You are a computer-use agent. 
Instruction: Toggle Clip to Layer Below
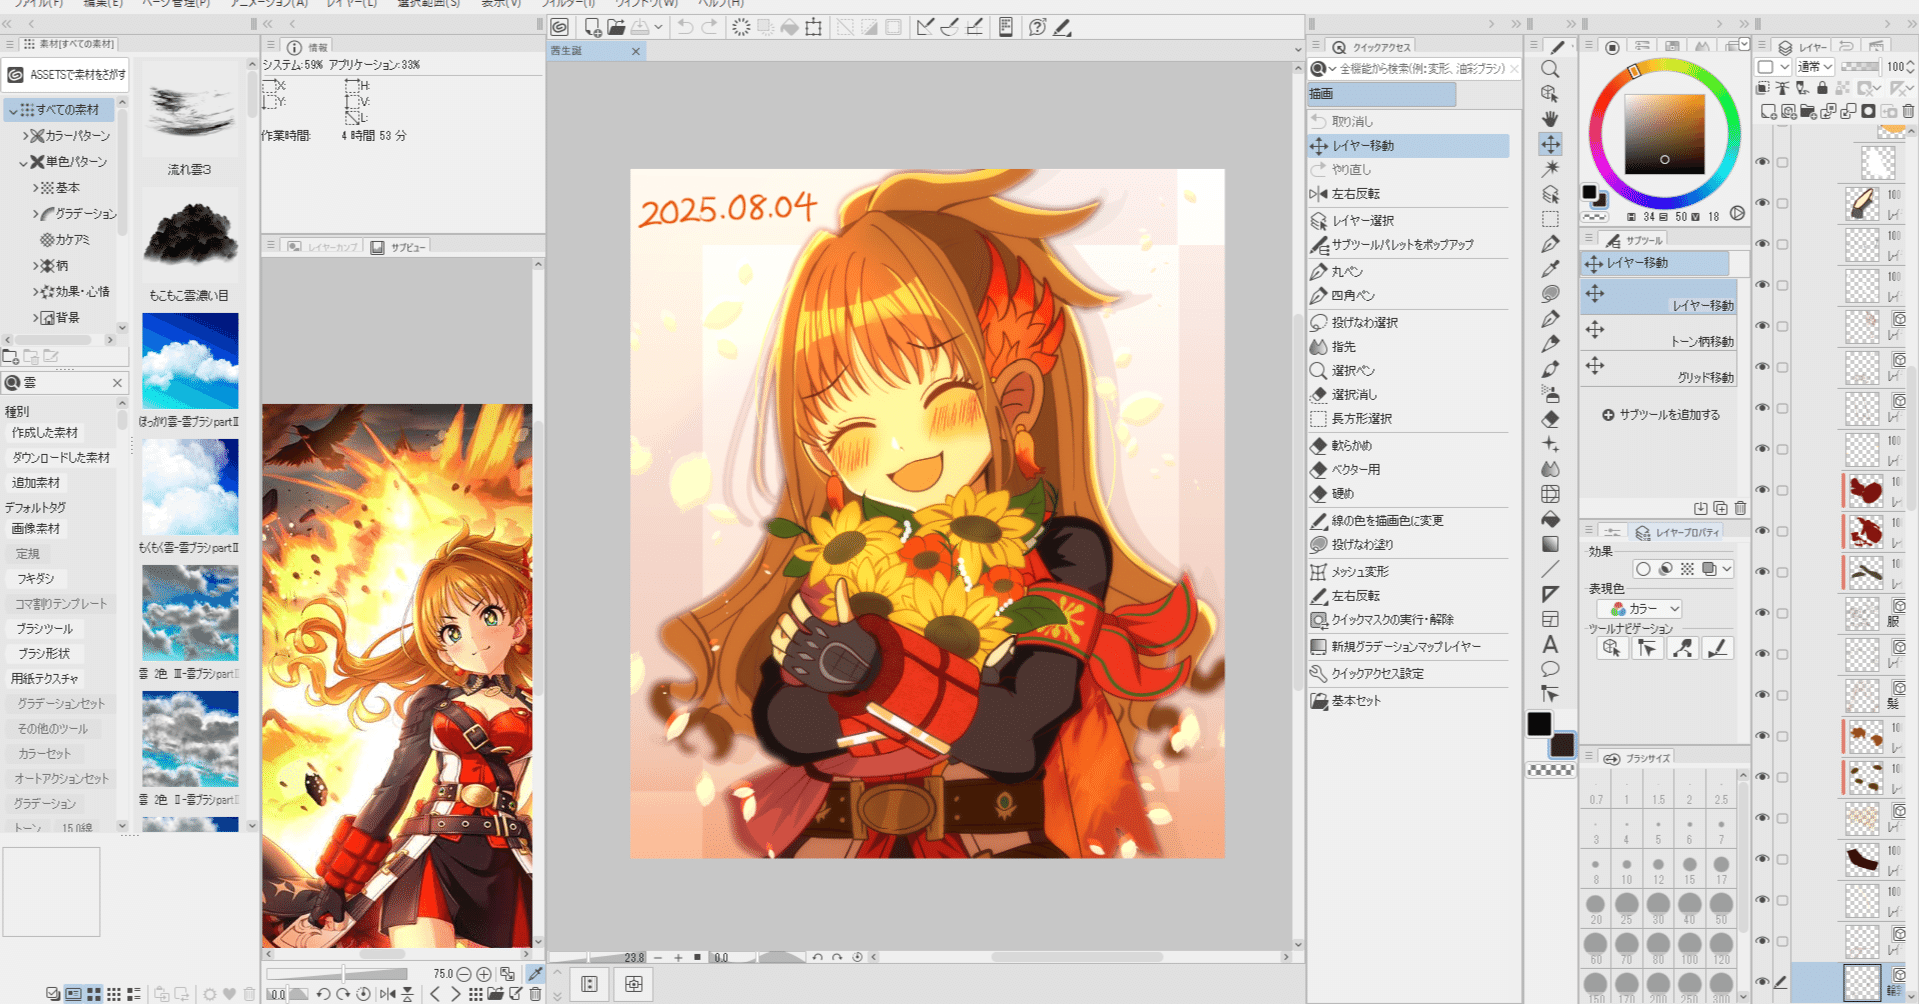[1763, 88]
